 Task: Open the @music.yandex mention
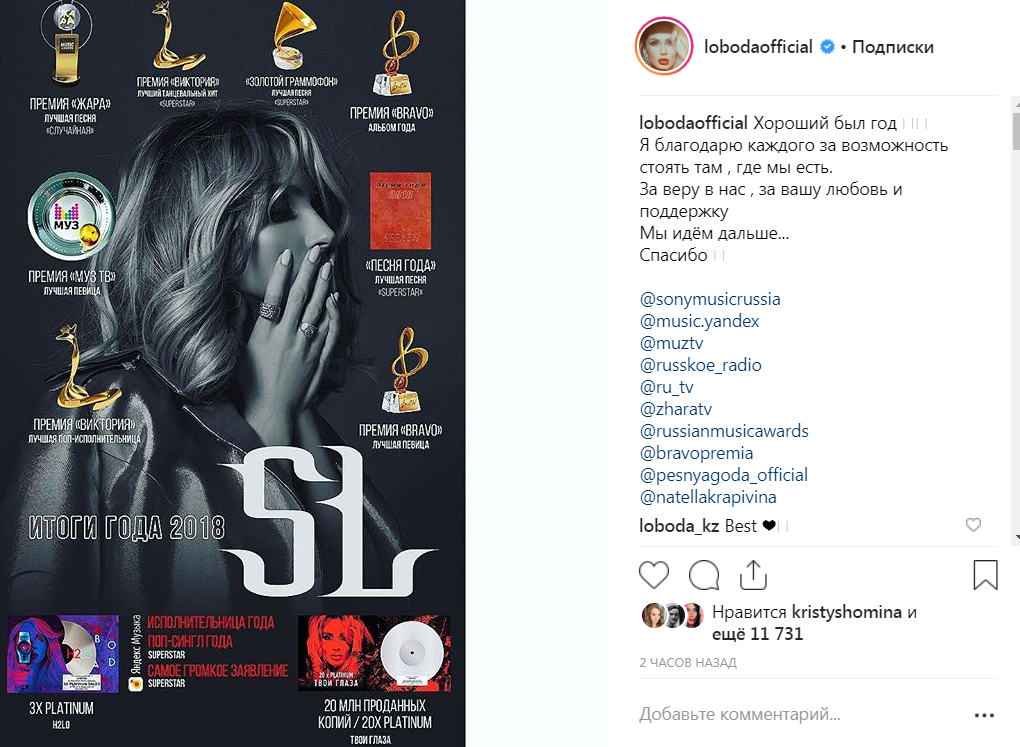click(699, 321)
